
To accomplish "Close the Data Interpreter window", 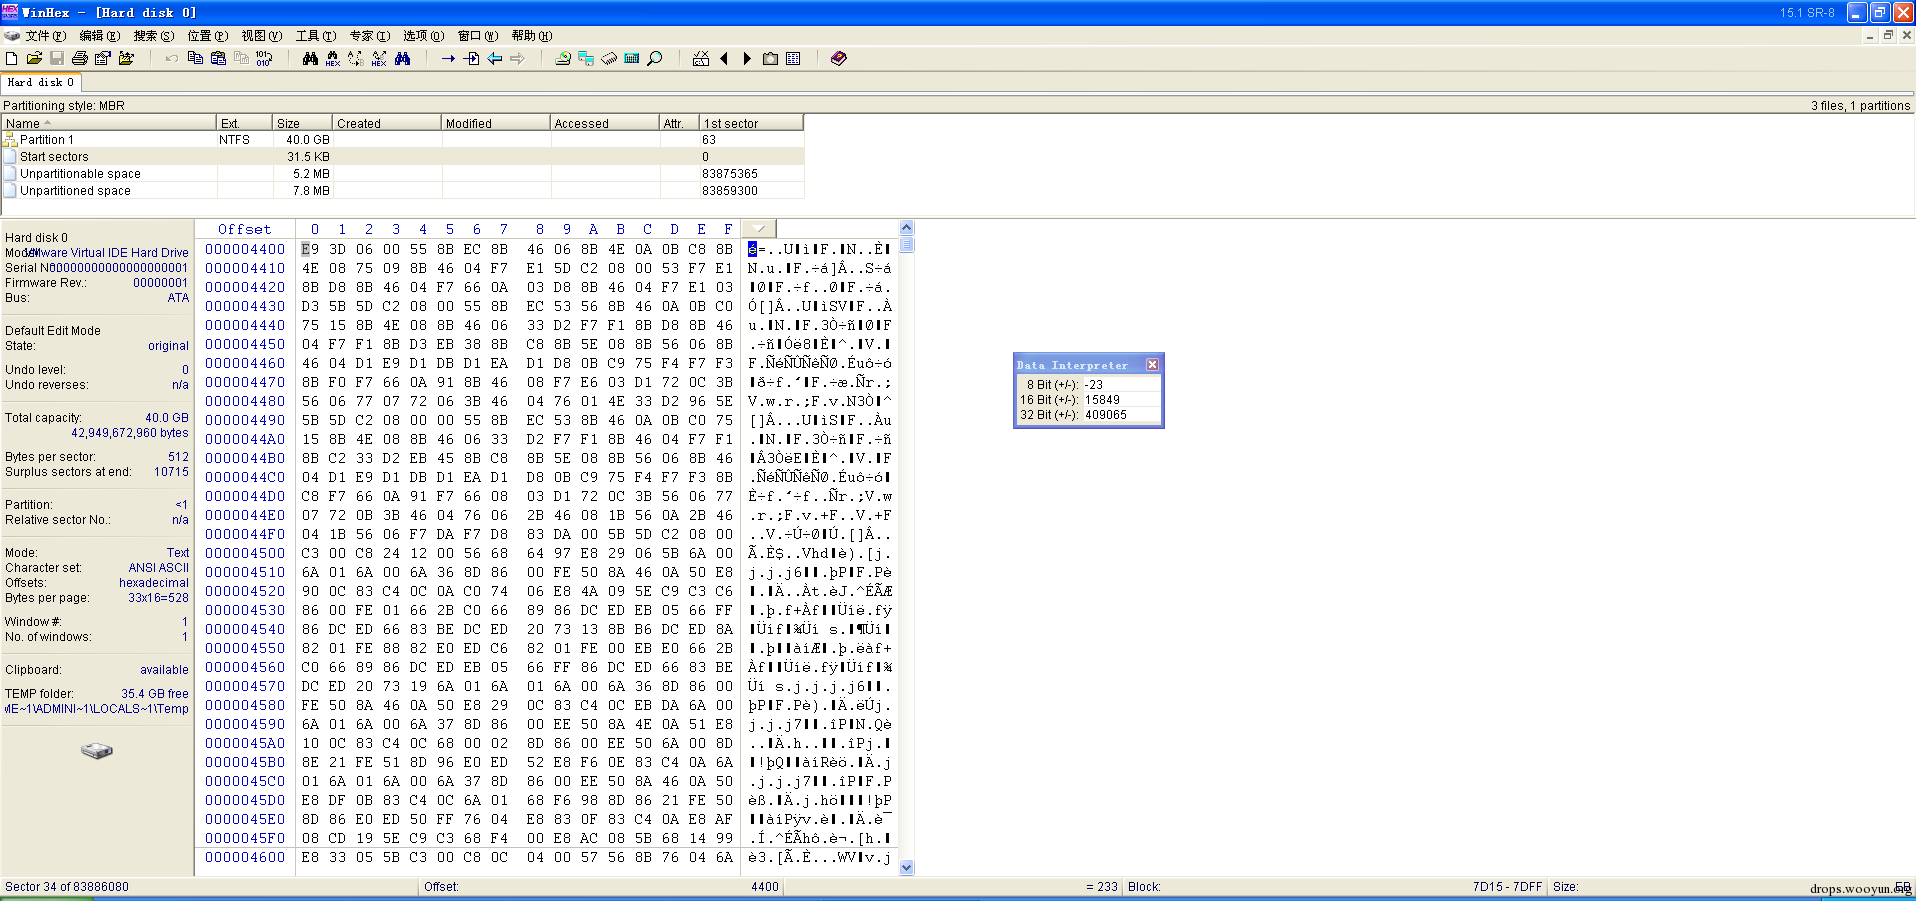I will 1152,365.
